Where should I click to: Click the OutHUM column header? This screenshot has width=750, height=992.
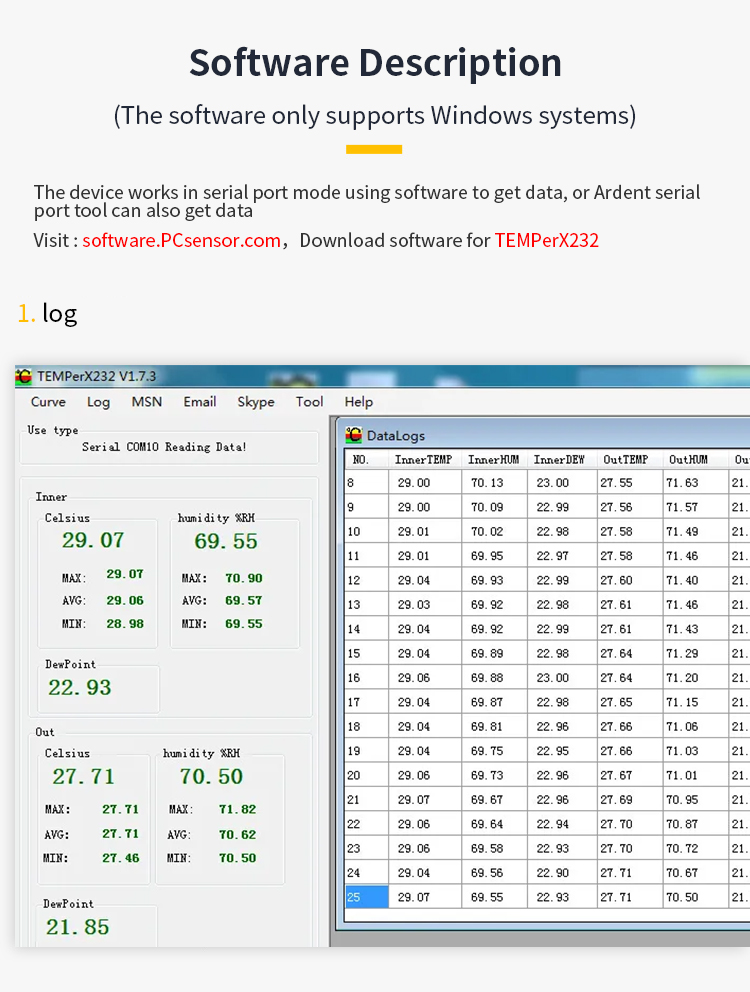(x=689, y=459)
